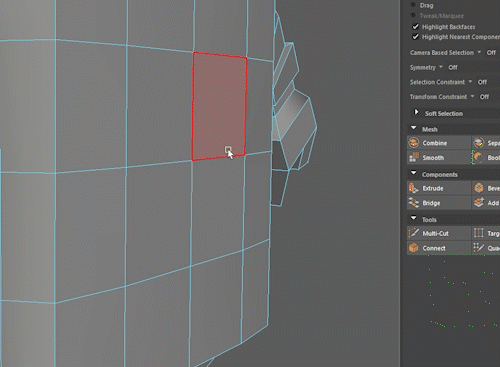Collapse the Components section
The width and height of the screenshot is (500, 367).
point(414,173)
